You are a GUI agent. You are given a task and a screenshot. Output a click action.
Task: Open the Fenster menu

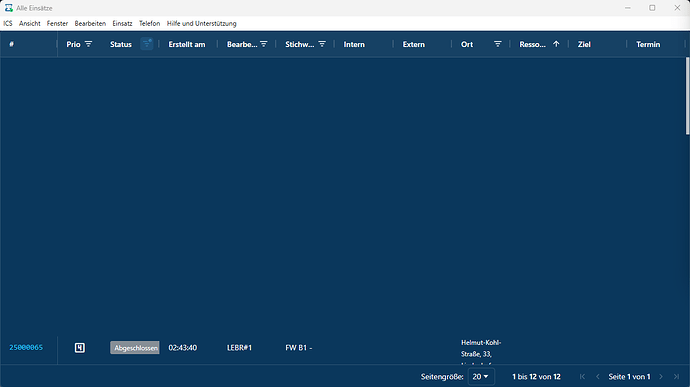click(x=57, y=23)
